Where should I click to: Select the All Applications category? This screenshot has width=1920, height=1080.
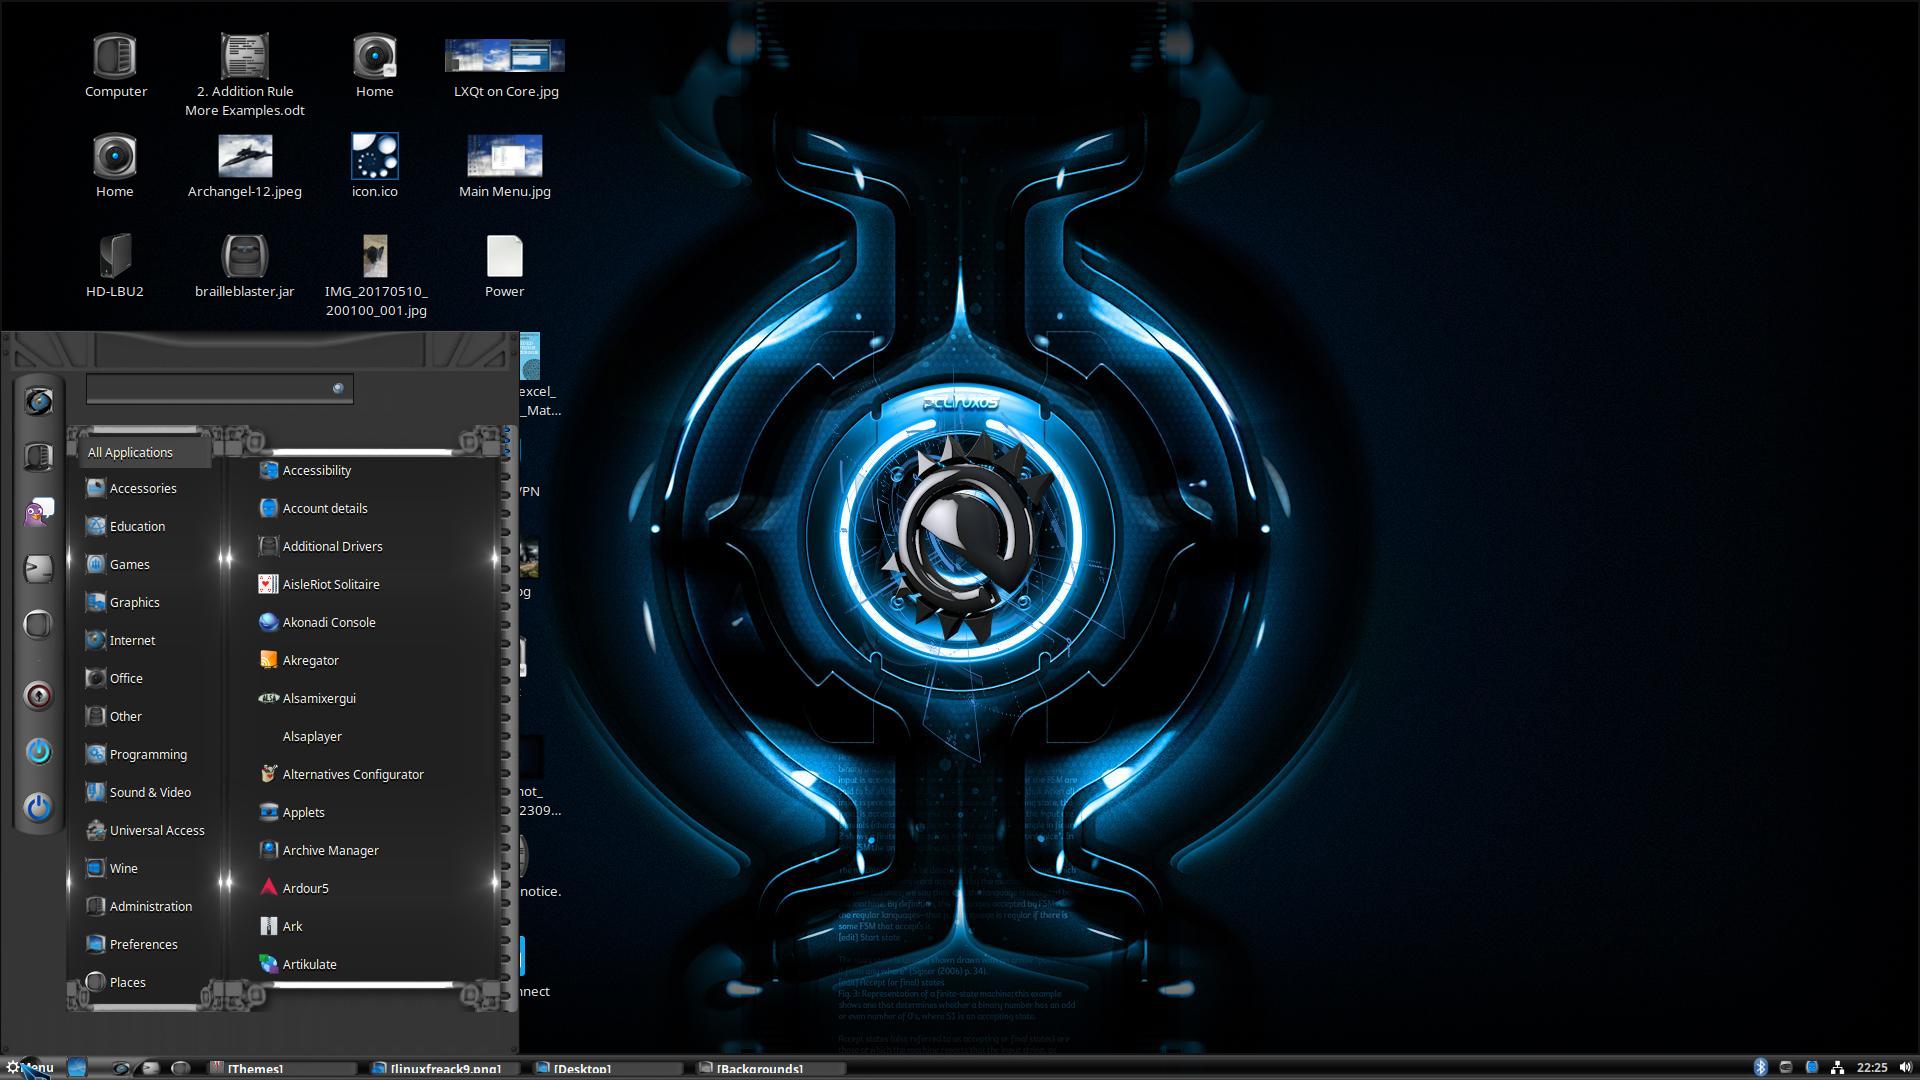pyautogui.click(x=130, y=452)
